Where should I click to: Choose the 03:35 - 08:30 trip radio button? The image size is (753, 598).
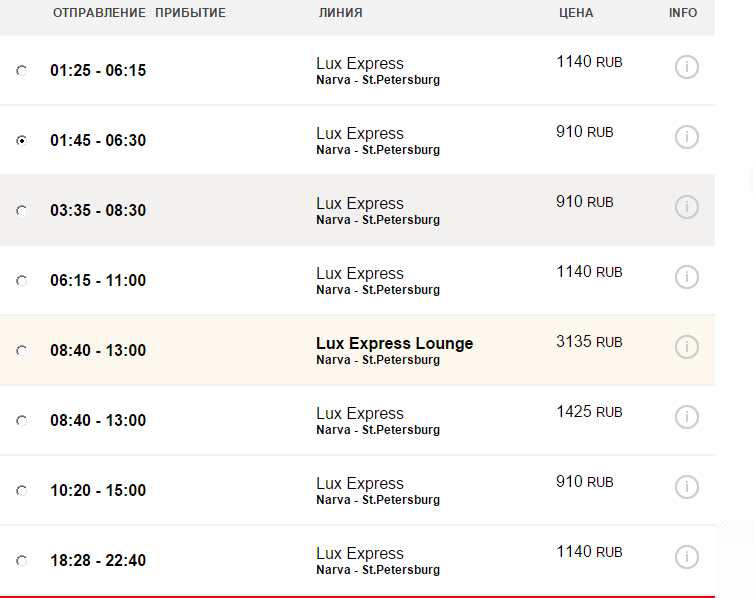coord(22,211)
